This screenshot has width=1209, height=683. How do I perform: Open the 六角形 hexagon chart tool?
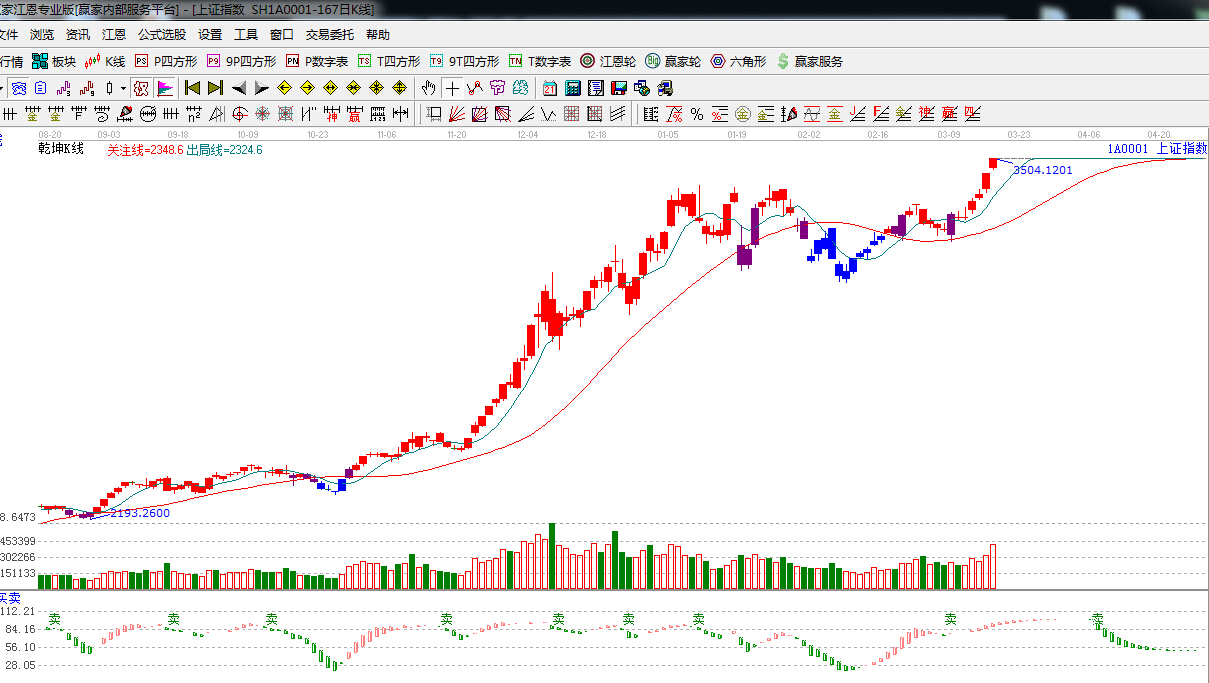click(738, 61)
